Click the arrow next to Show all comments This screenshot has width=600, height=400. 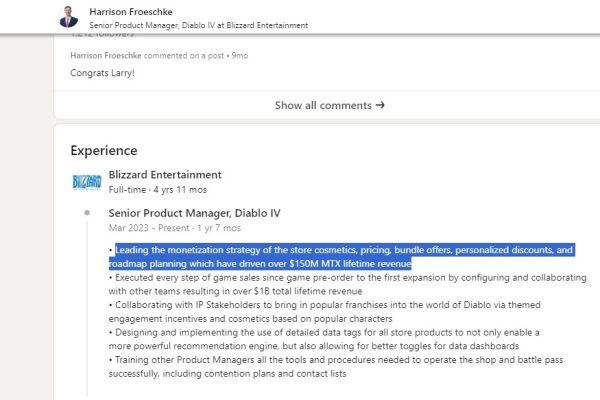(x=380, y=105)
